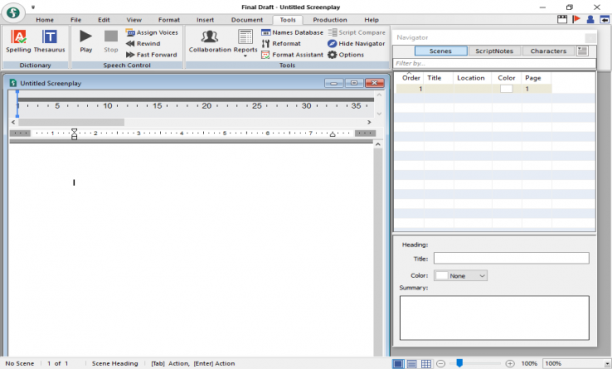
Task: Select the Scenes tab in Navigator
Action: tap(441, 51)
